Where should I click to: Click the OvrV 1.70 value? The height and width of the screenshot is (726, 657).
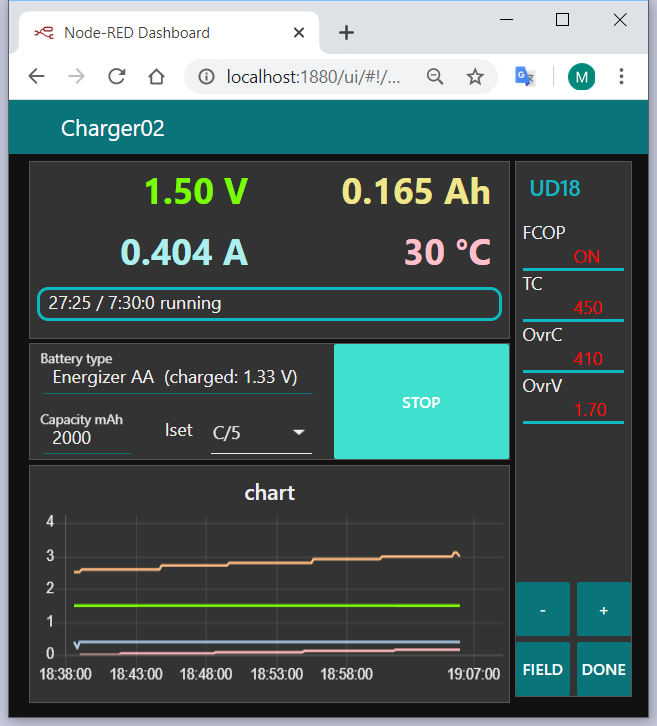coord(590,409)
